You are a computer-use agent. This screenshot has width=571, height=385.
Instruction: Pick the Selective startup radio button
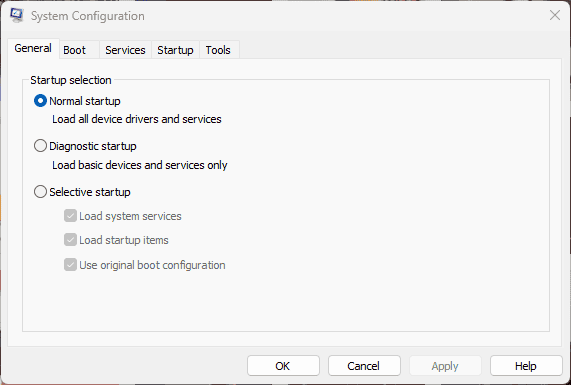pos(40,192)
